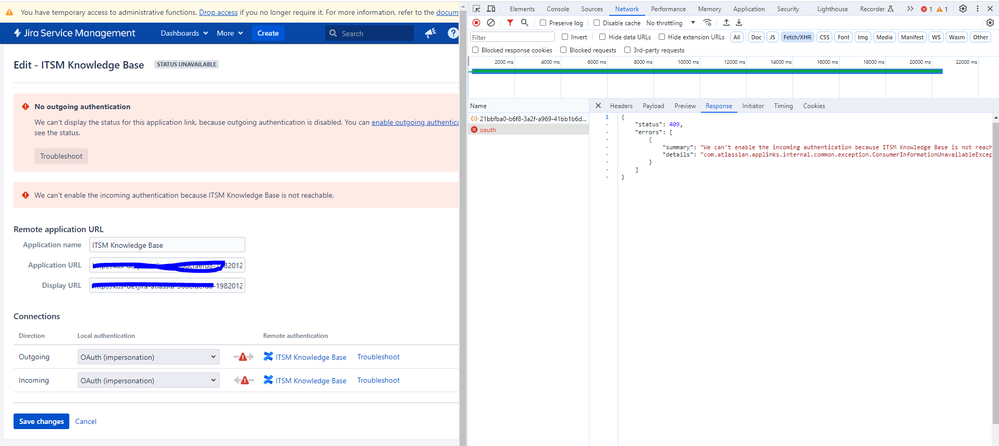Select the failed oauth request row
This screenshot has width=999, height=446.
point(528,129)
